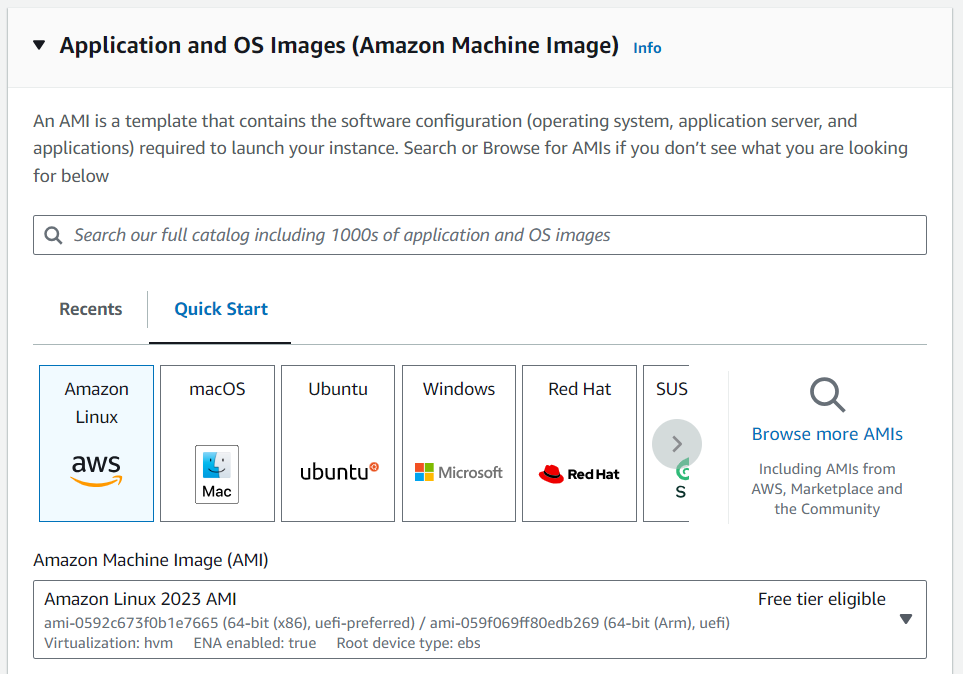The width and height of the screenshot is (963, 674).
Task: Open the Info link beside the heading
Action: [x=647, y=48]
